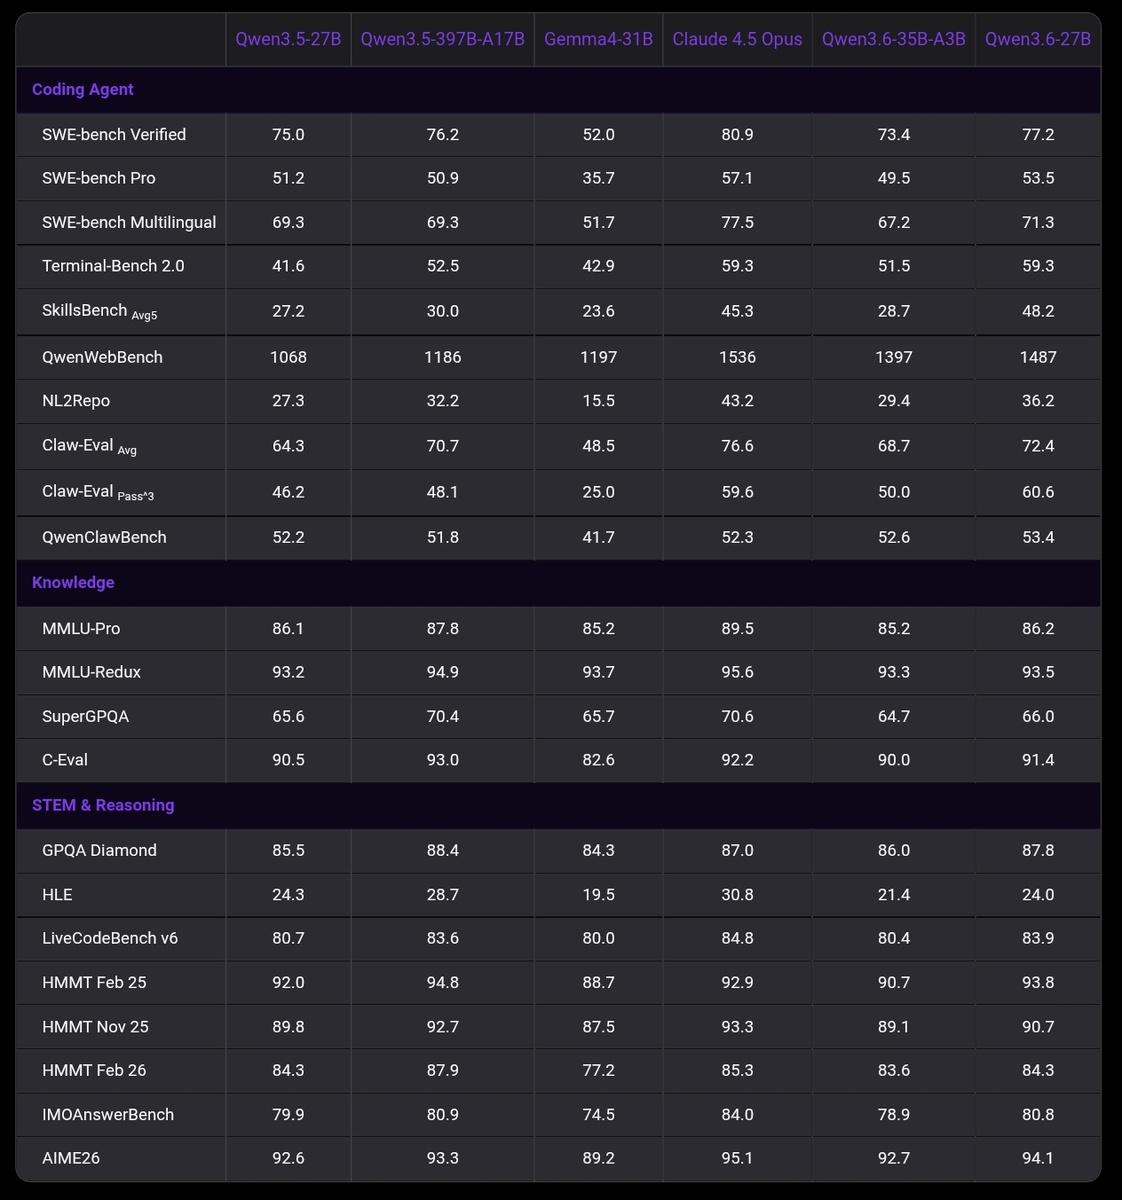Click the Knowledge section heading

point(73,582)
